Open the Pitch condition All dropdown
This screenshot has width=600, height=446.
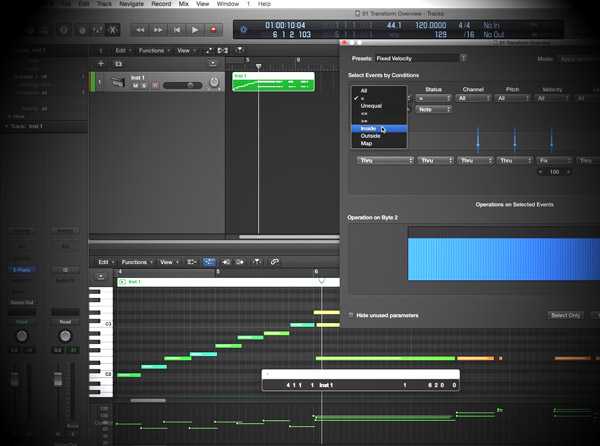click(513, 98)
